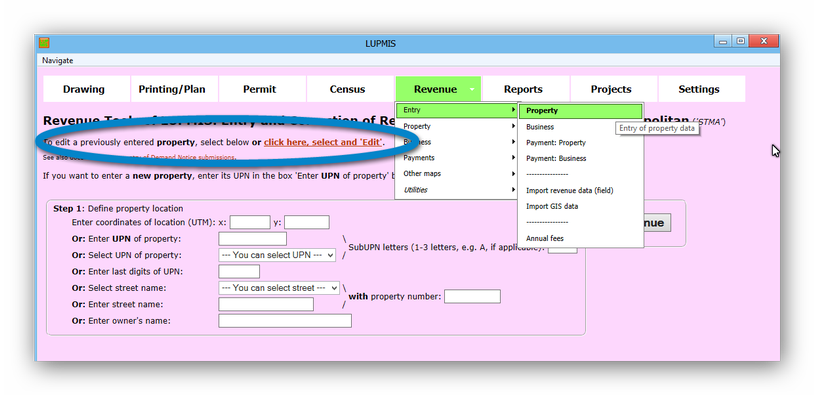Image resolution: width=814 pixels, height=395 pixels.
Task: Click the Revenue tab
Action: click(x=438, y=89)
